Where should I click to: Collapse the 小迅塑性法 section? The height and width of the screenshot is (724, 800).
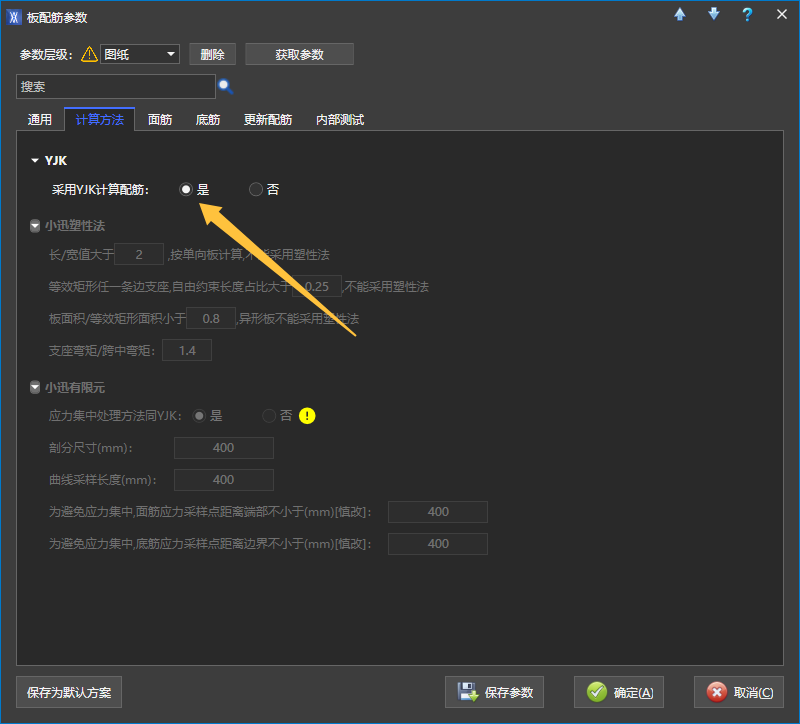(35, 226)
